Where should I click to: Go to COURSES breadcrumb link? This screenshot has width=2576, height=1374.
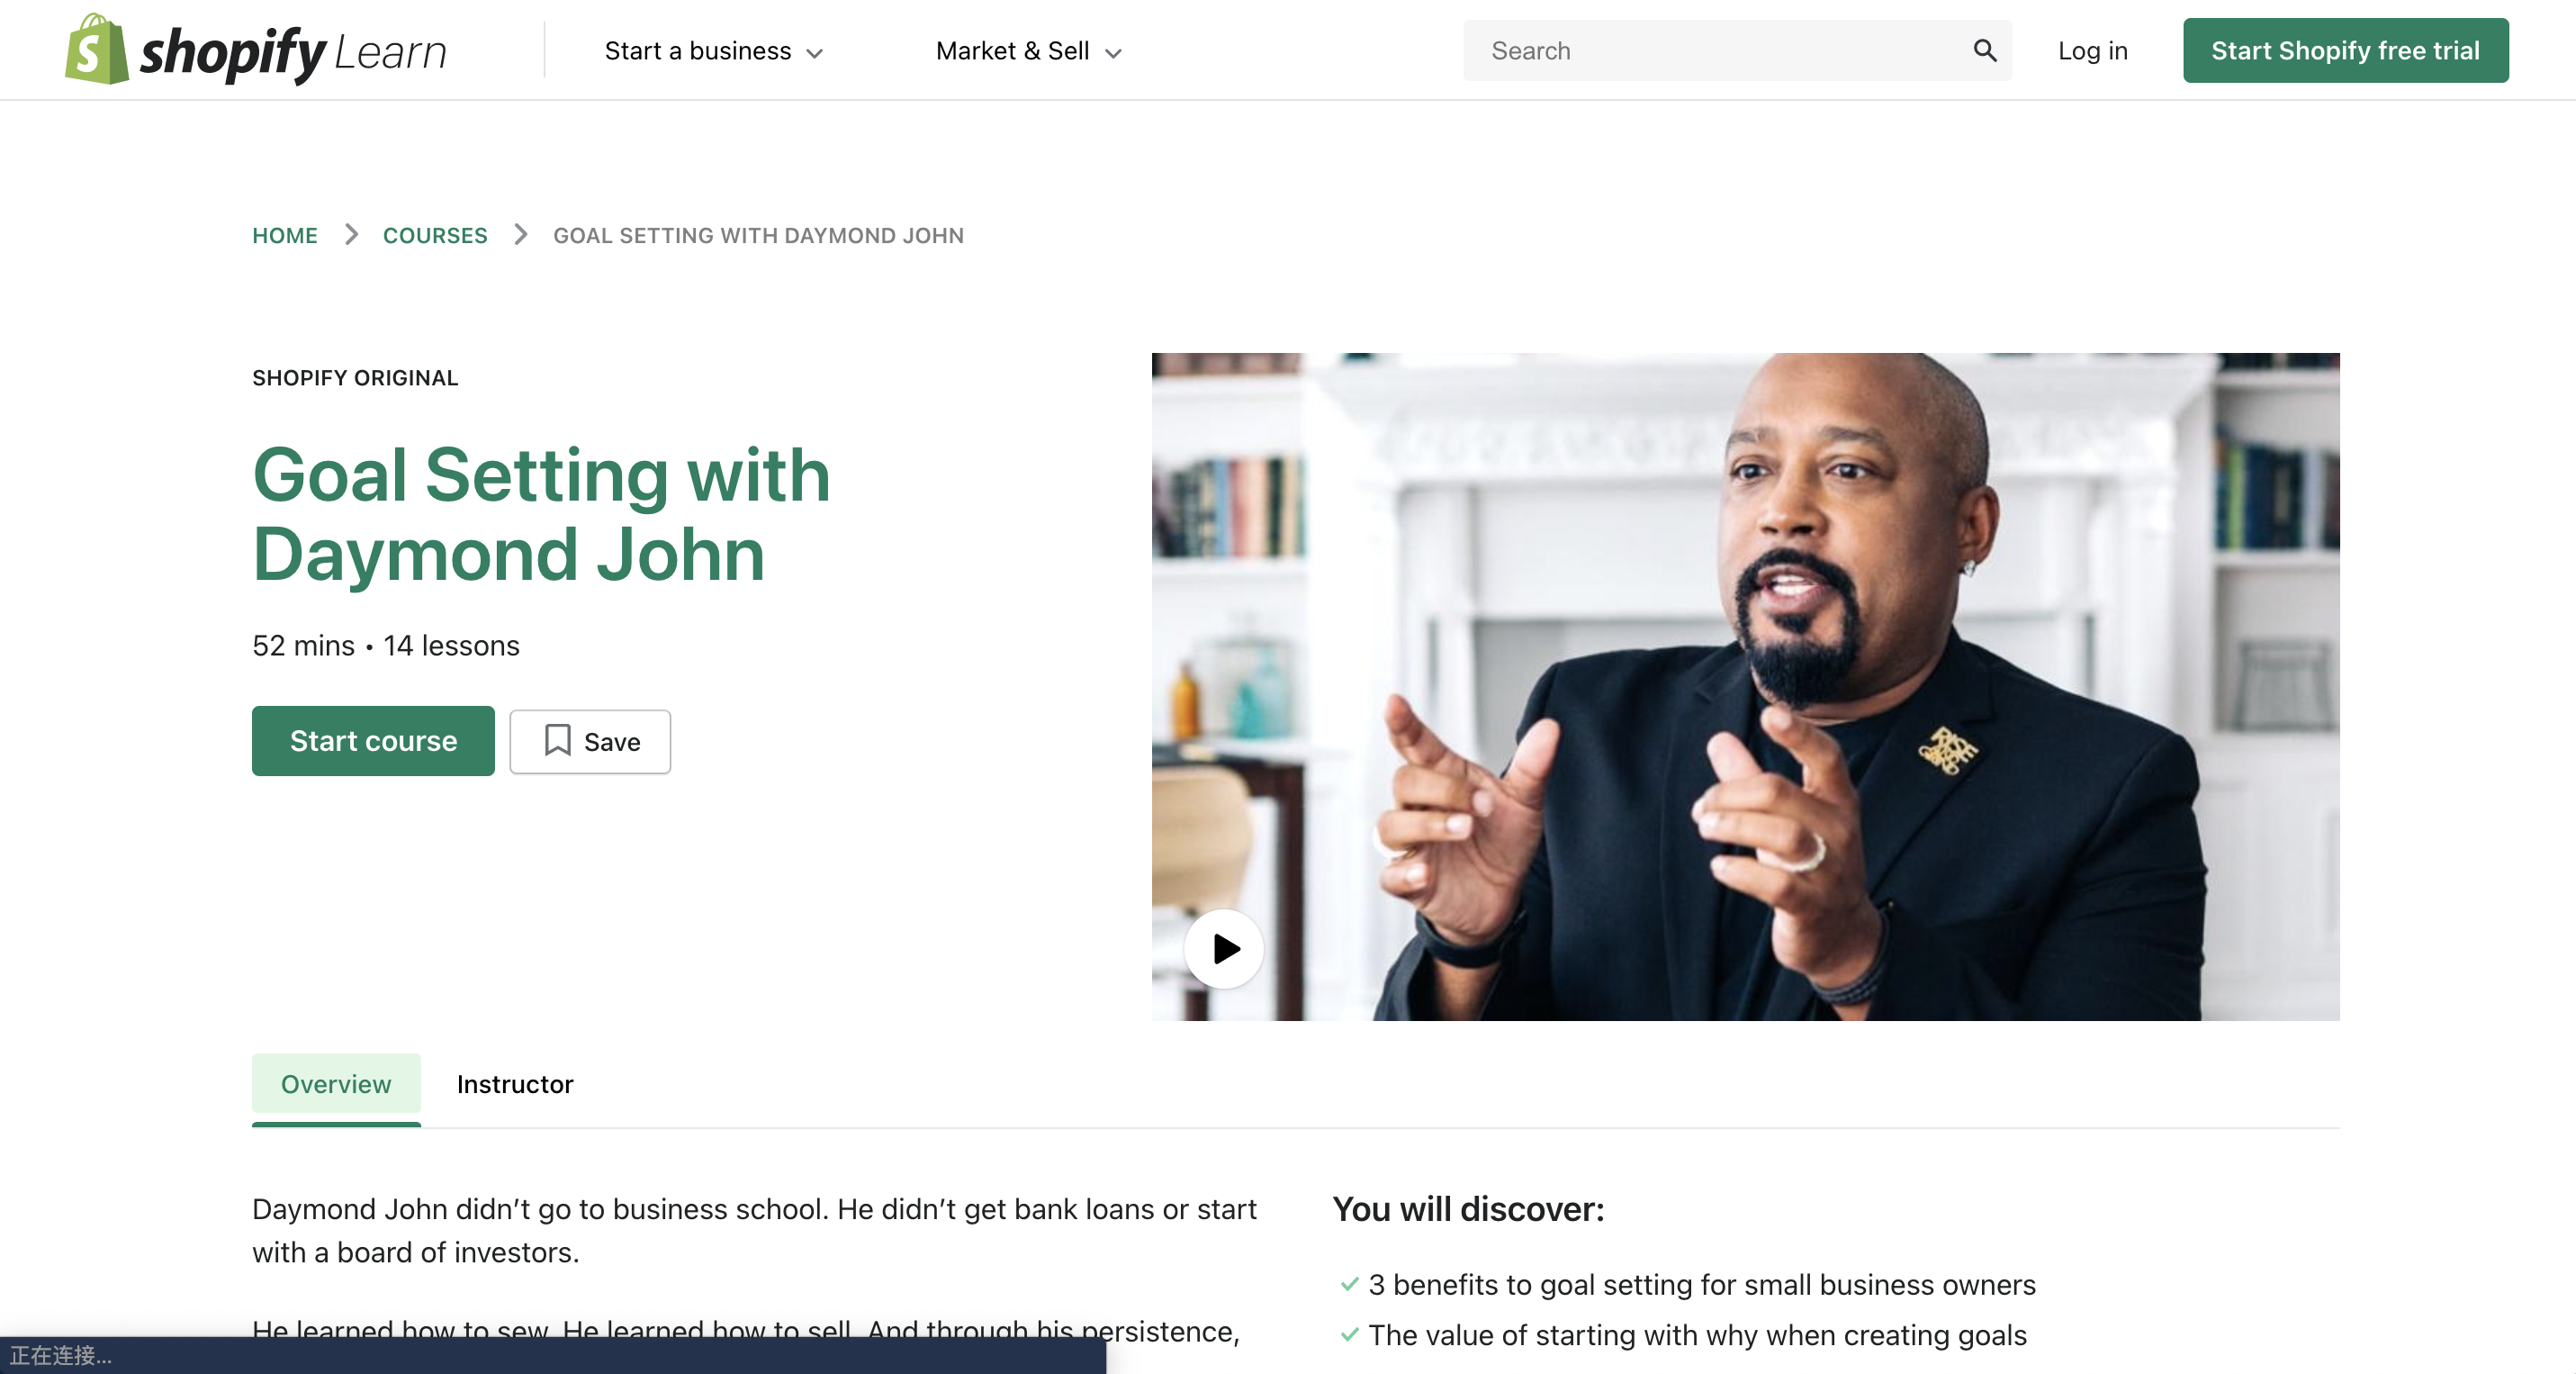coord(435,235)
